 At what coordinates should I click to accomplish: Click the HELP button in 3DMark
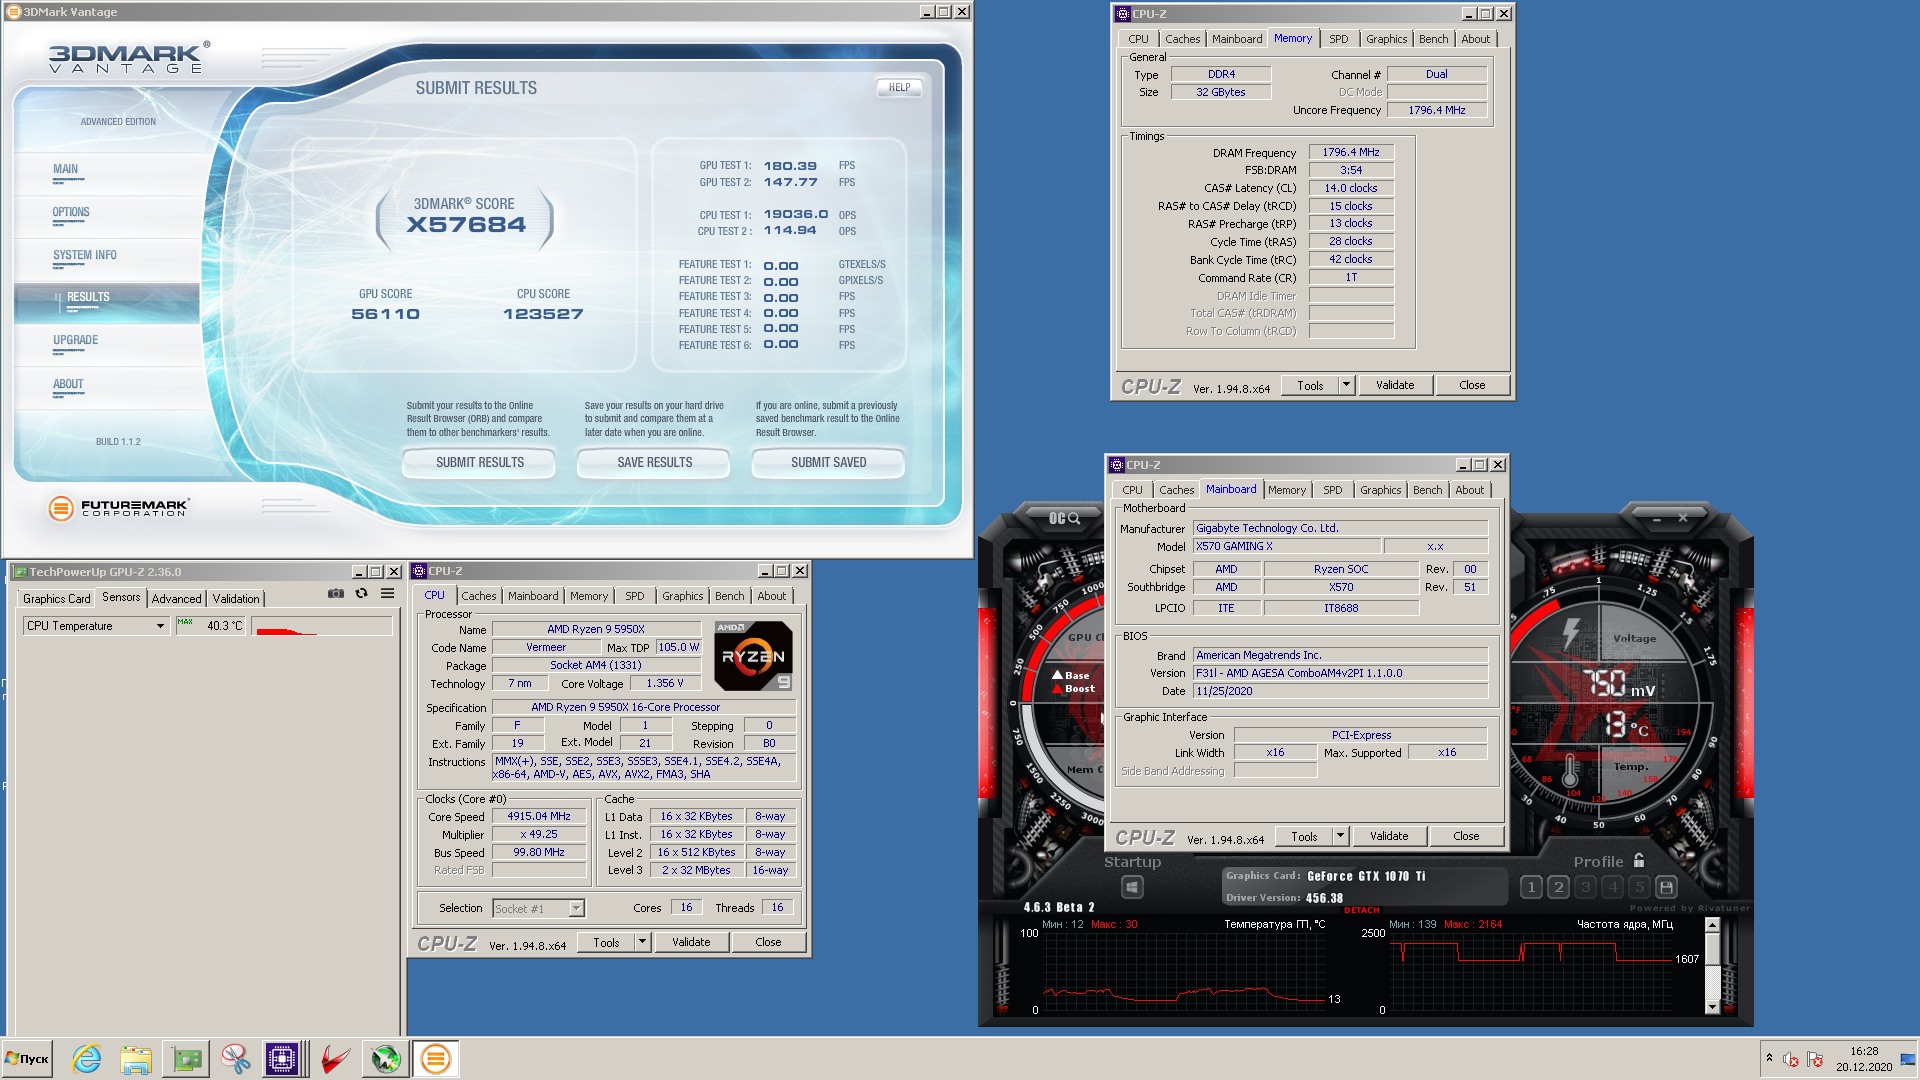[x=899, y=87]
